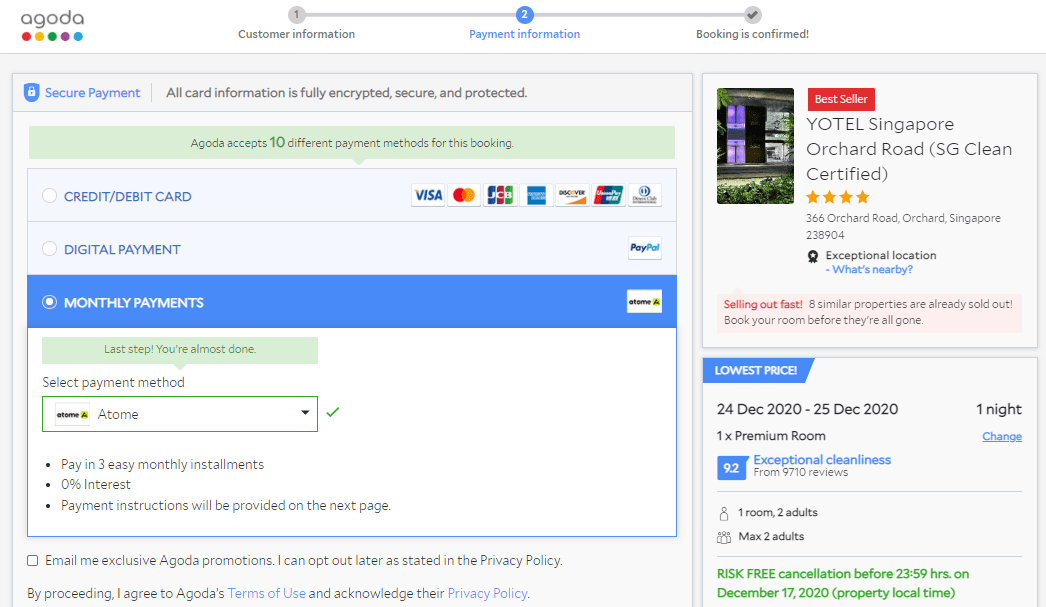The width and height of the screenshot is (1046, 607).
Task: Click the Exceptional cleanliness link
Action: 822,460
